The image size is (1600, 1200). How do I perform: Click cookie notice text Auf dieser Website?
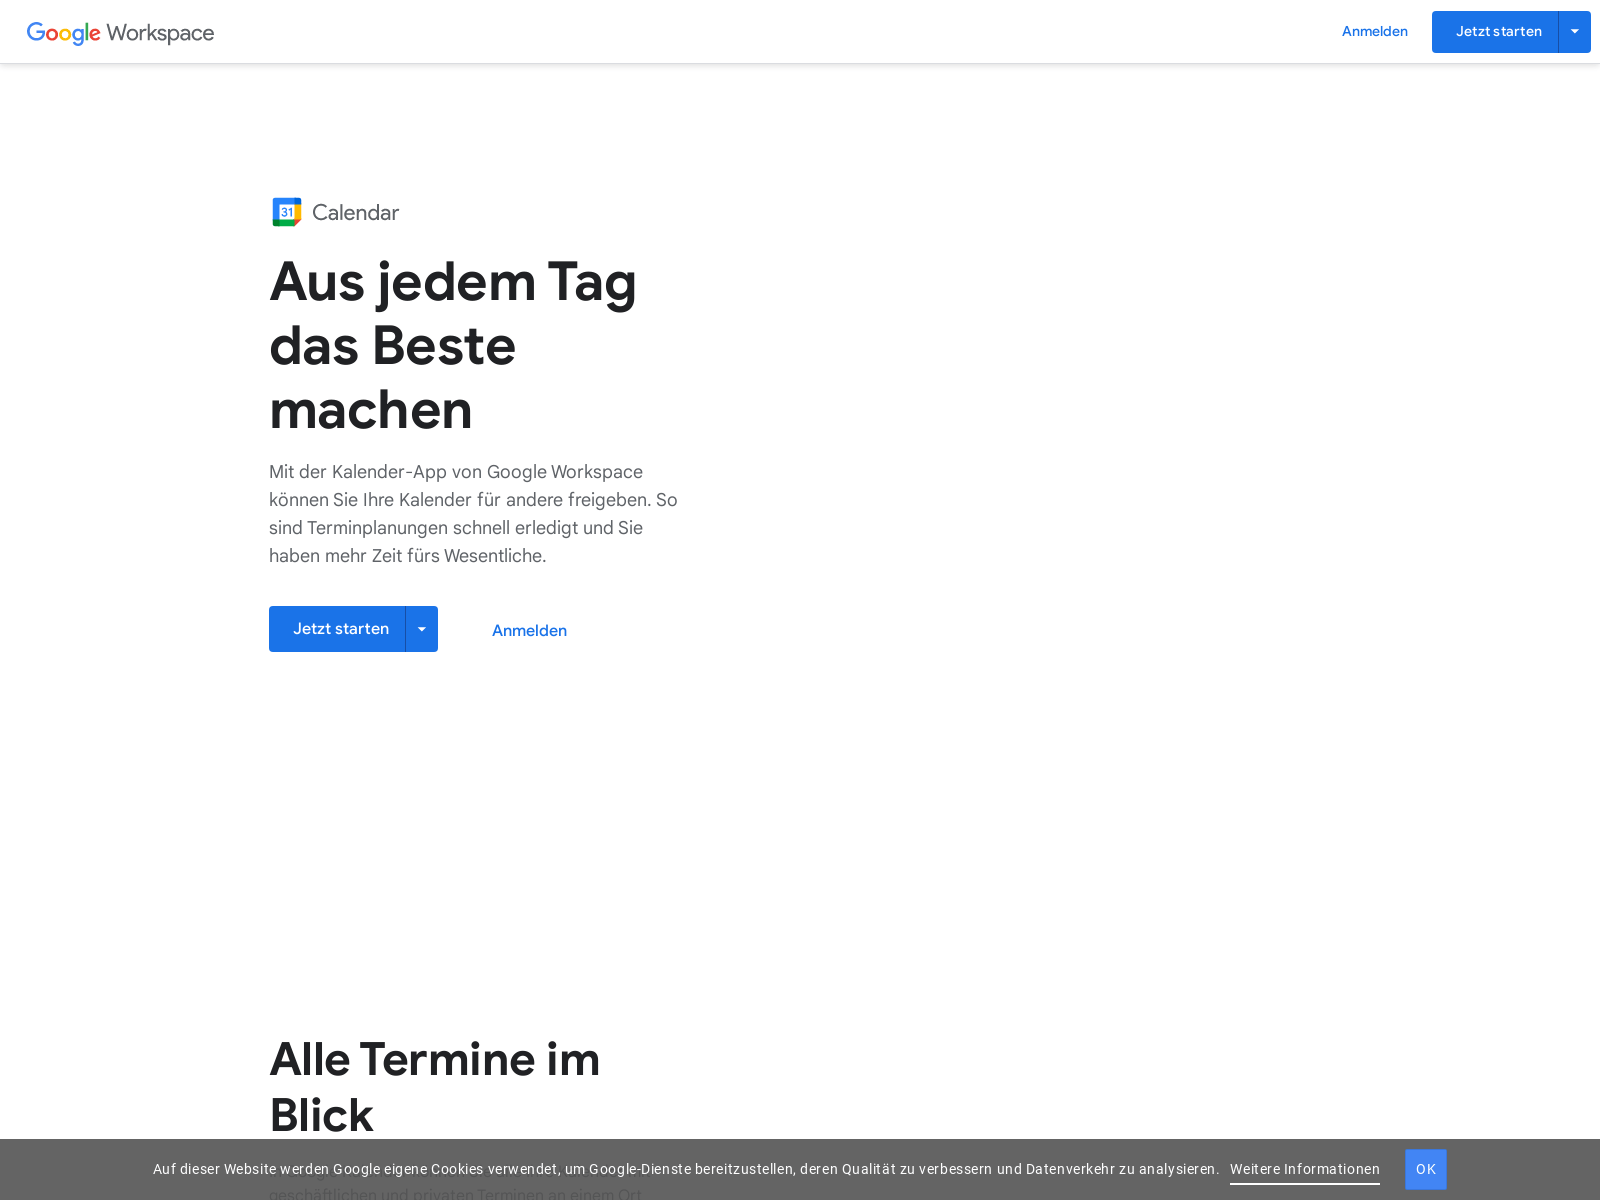pos(686,1169)
